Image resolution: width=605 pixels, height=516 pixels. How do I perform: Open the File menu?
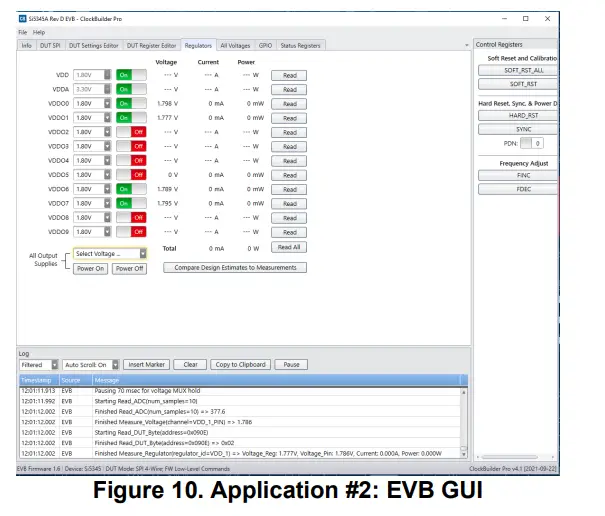22,32
